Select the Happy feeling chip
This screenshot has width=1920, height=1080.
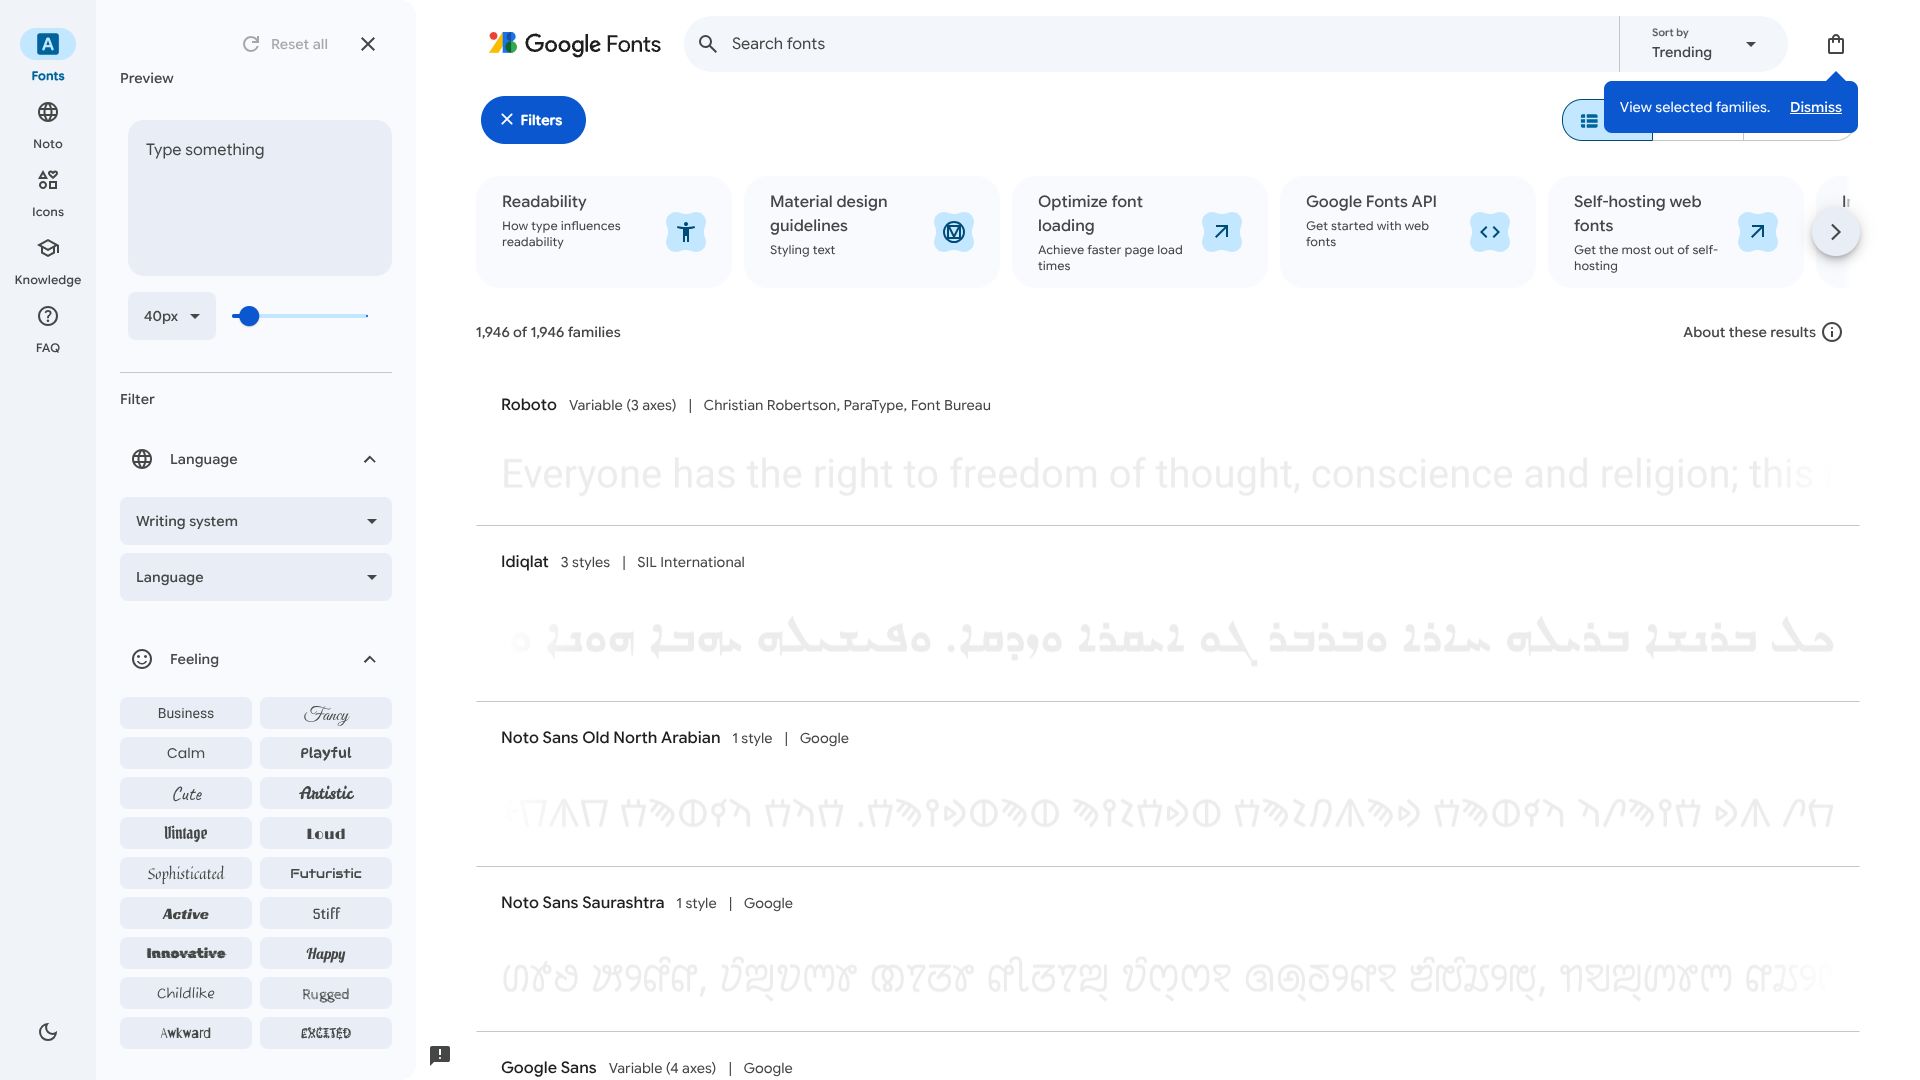tap(326, 953)
